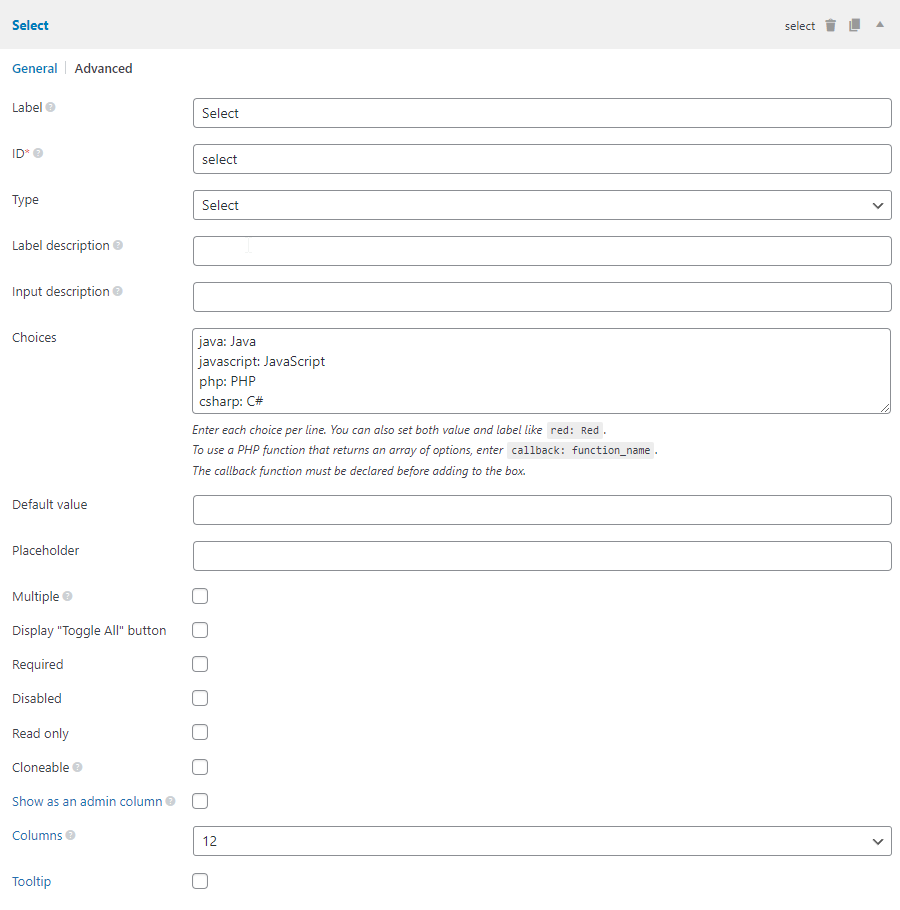
Task: Check the Display Toggle All button option
Action: tap(200, 629)
